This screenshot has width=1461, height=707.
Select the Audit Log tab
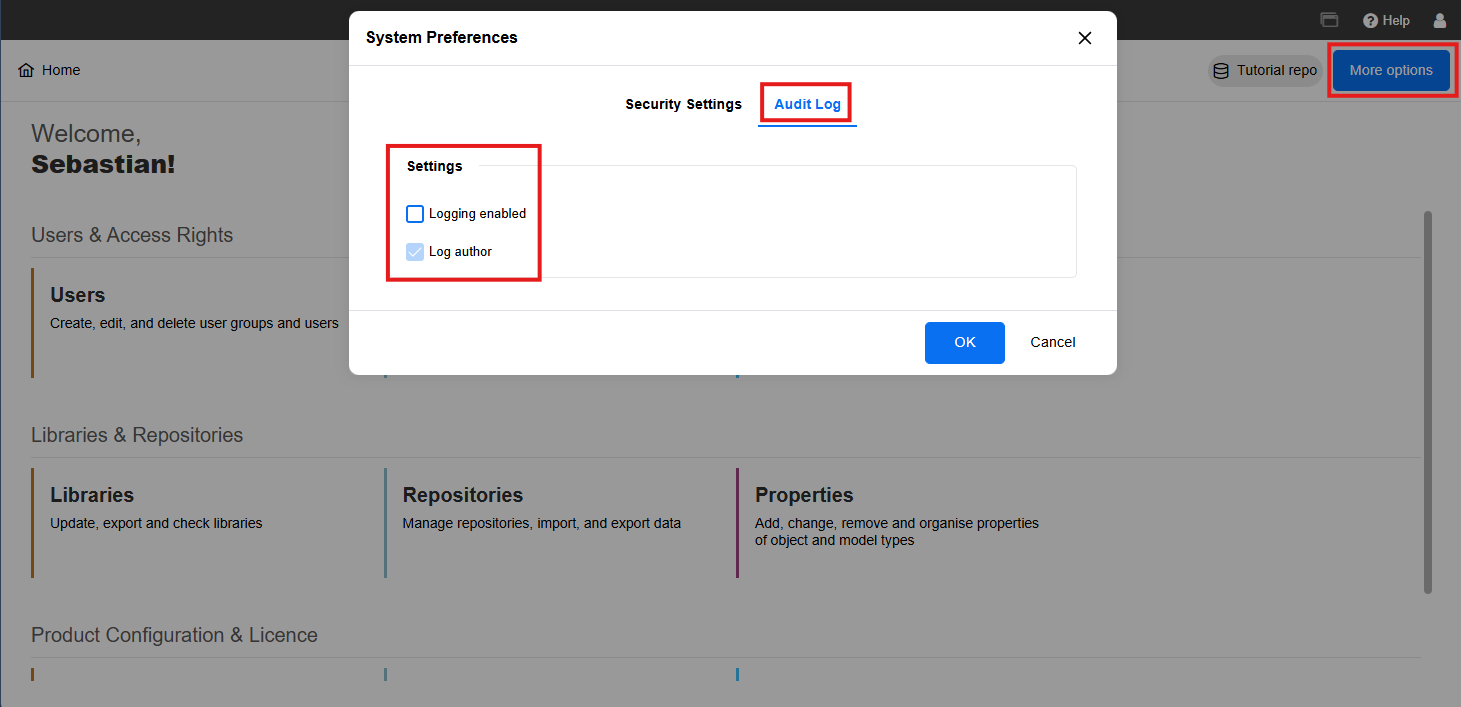pyautogui.click(x=806, y=104)
